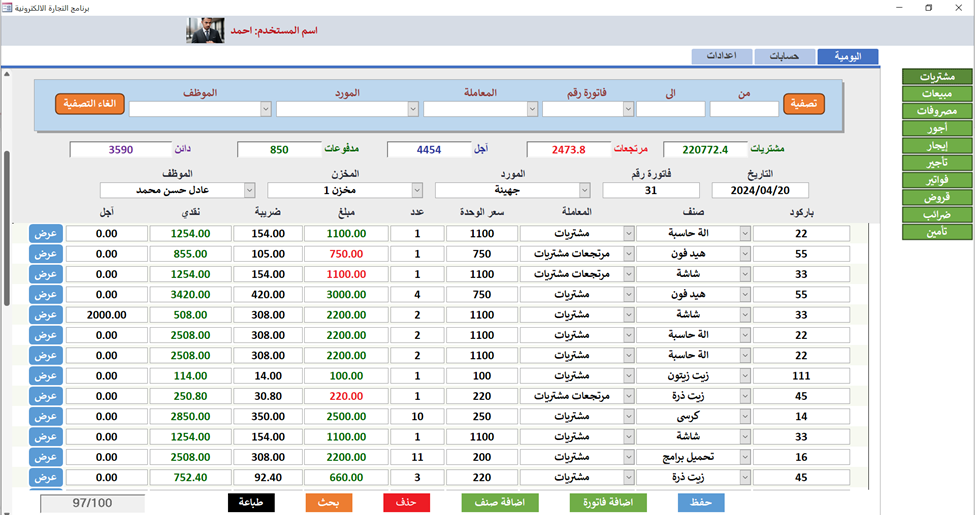This screenshot has width=975, height=515.
Task: Open the اعدادات tab
Action: [722, 56]
